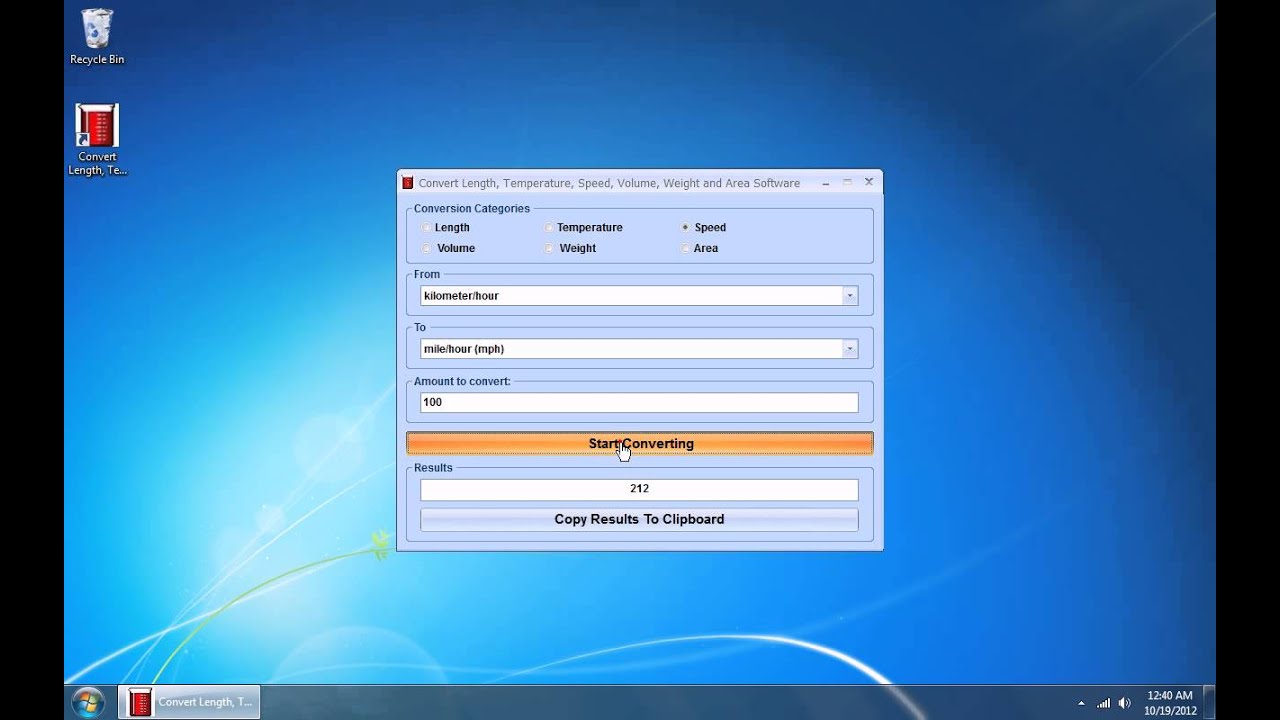Click the Start Converting button
The width and height of the screenshot is (1280, 720).
click(640, 443)
